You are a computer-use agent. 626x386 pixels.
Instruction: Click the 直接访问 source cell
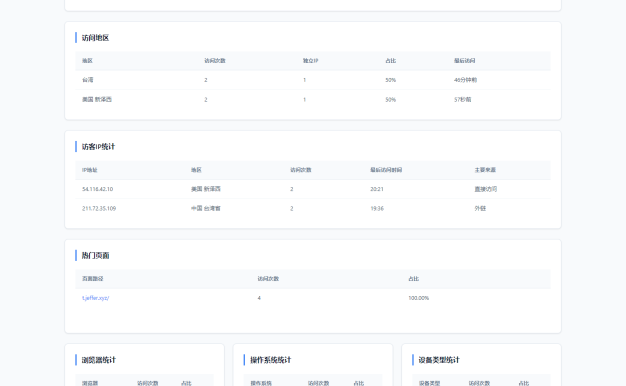pos(486,189)
